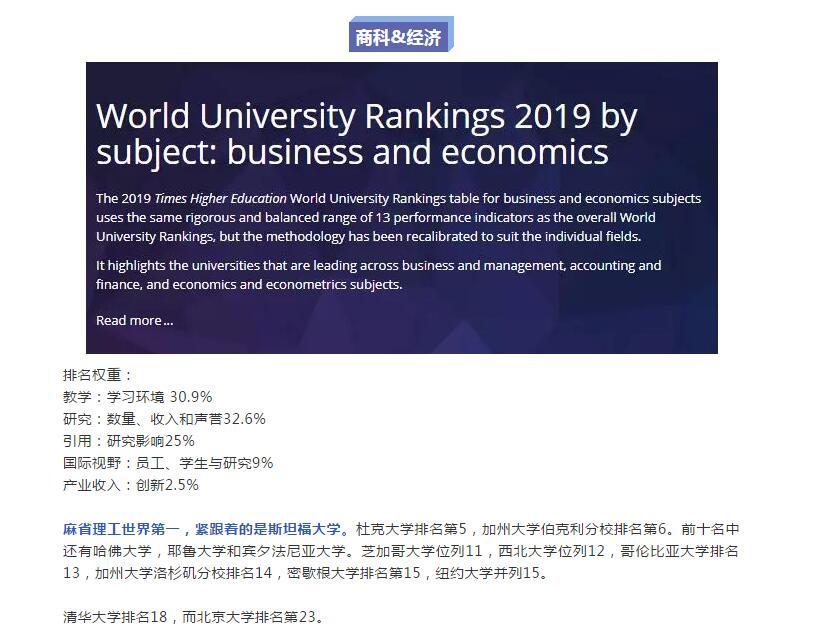
Task: Click 'subject: business and economics' title line
Action: coord(352,152)
